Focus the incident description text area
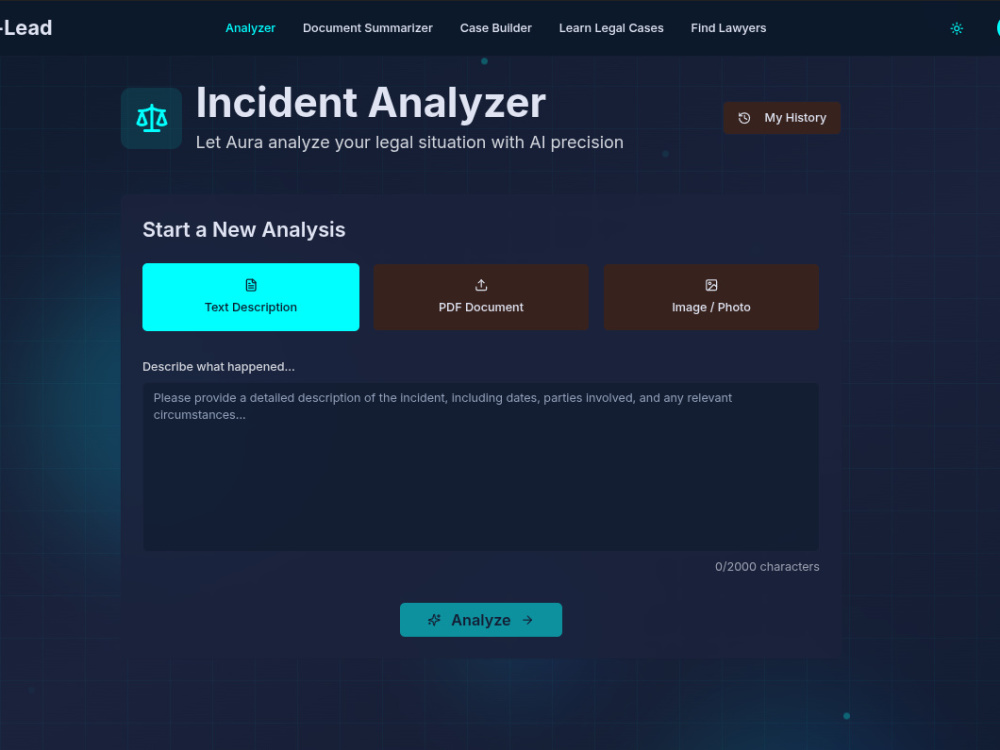1000x750 pixels. coord(481,467)
